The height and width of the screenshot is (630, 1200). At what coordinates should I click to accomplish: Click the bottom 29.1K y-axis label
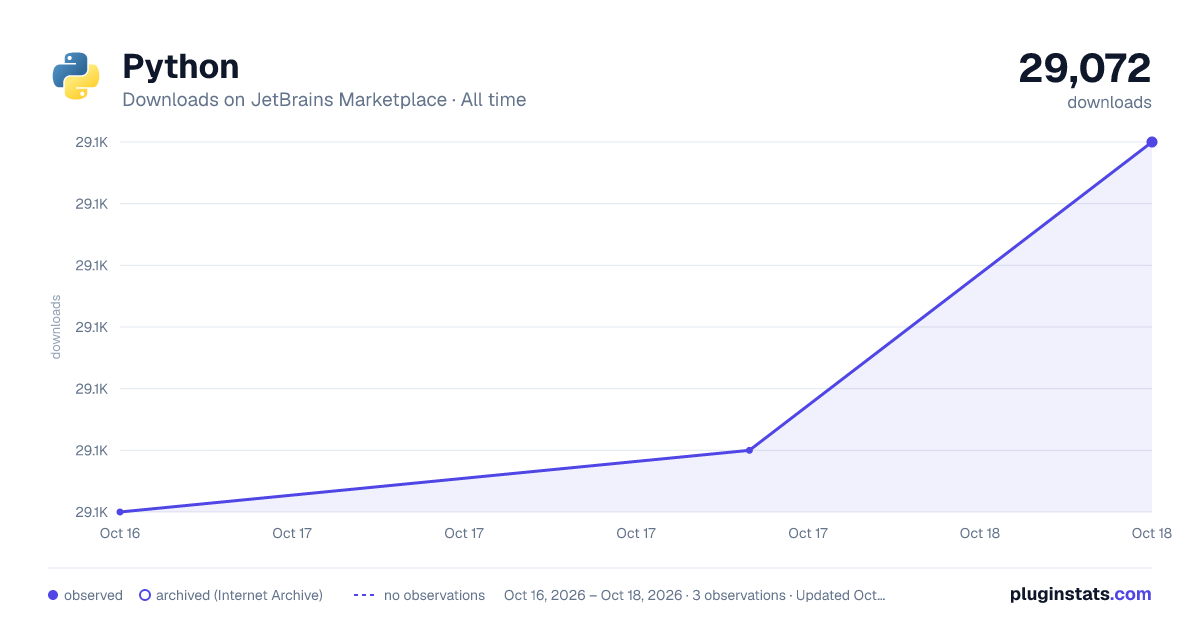92,512
